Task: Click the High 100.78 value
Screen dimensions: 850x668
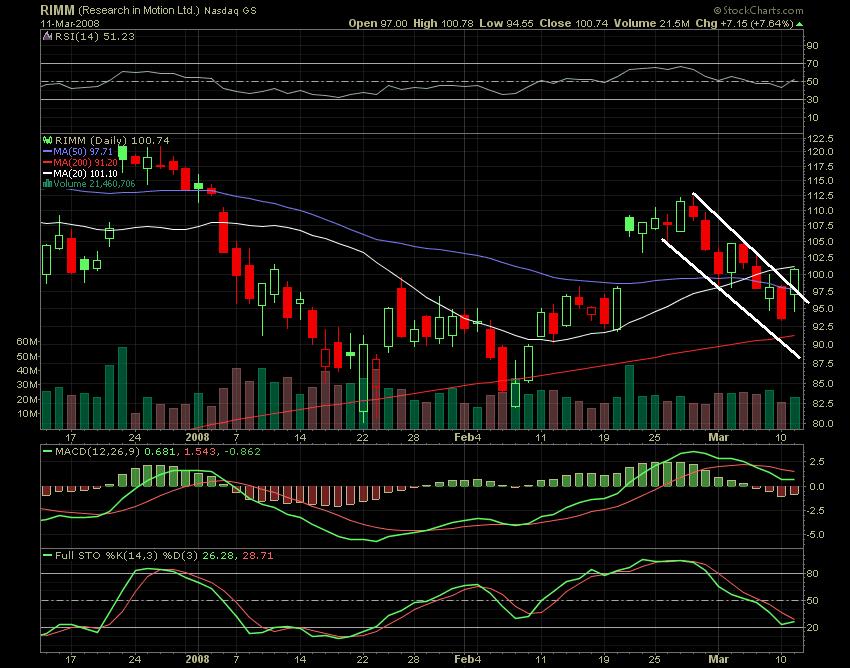Action: [443, 23]
